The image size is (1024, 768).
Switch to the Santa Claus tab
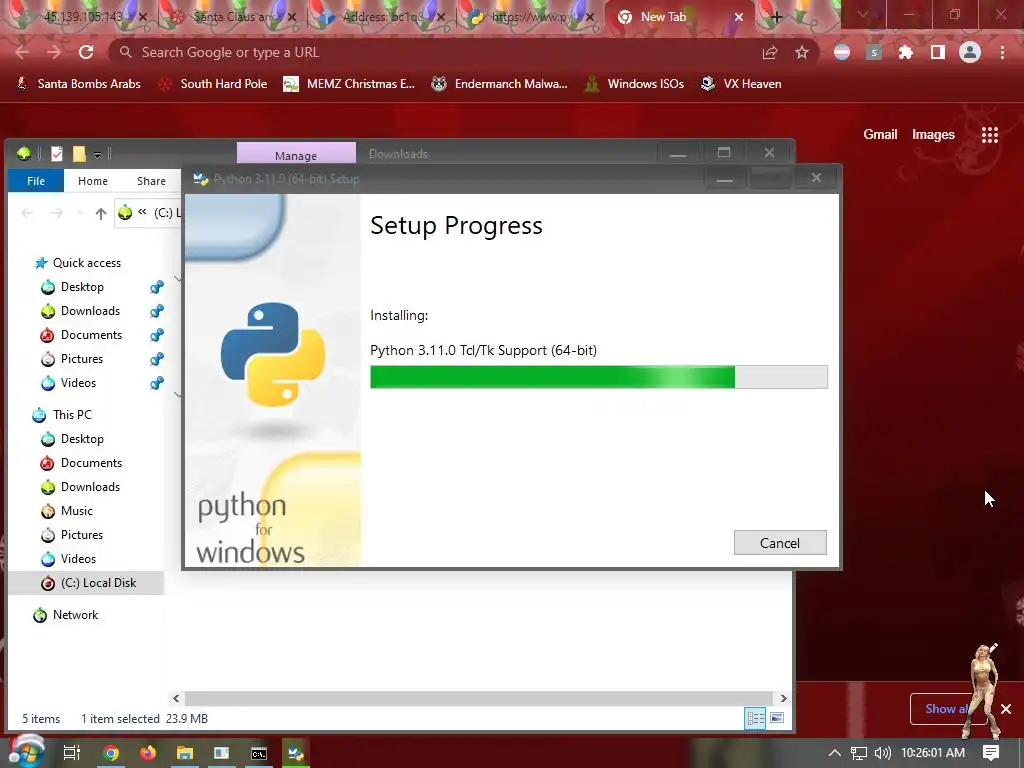pos(232,17)
